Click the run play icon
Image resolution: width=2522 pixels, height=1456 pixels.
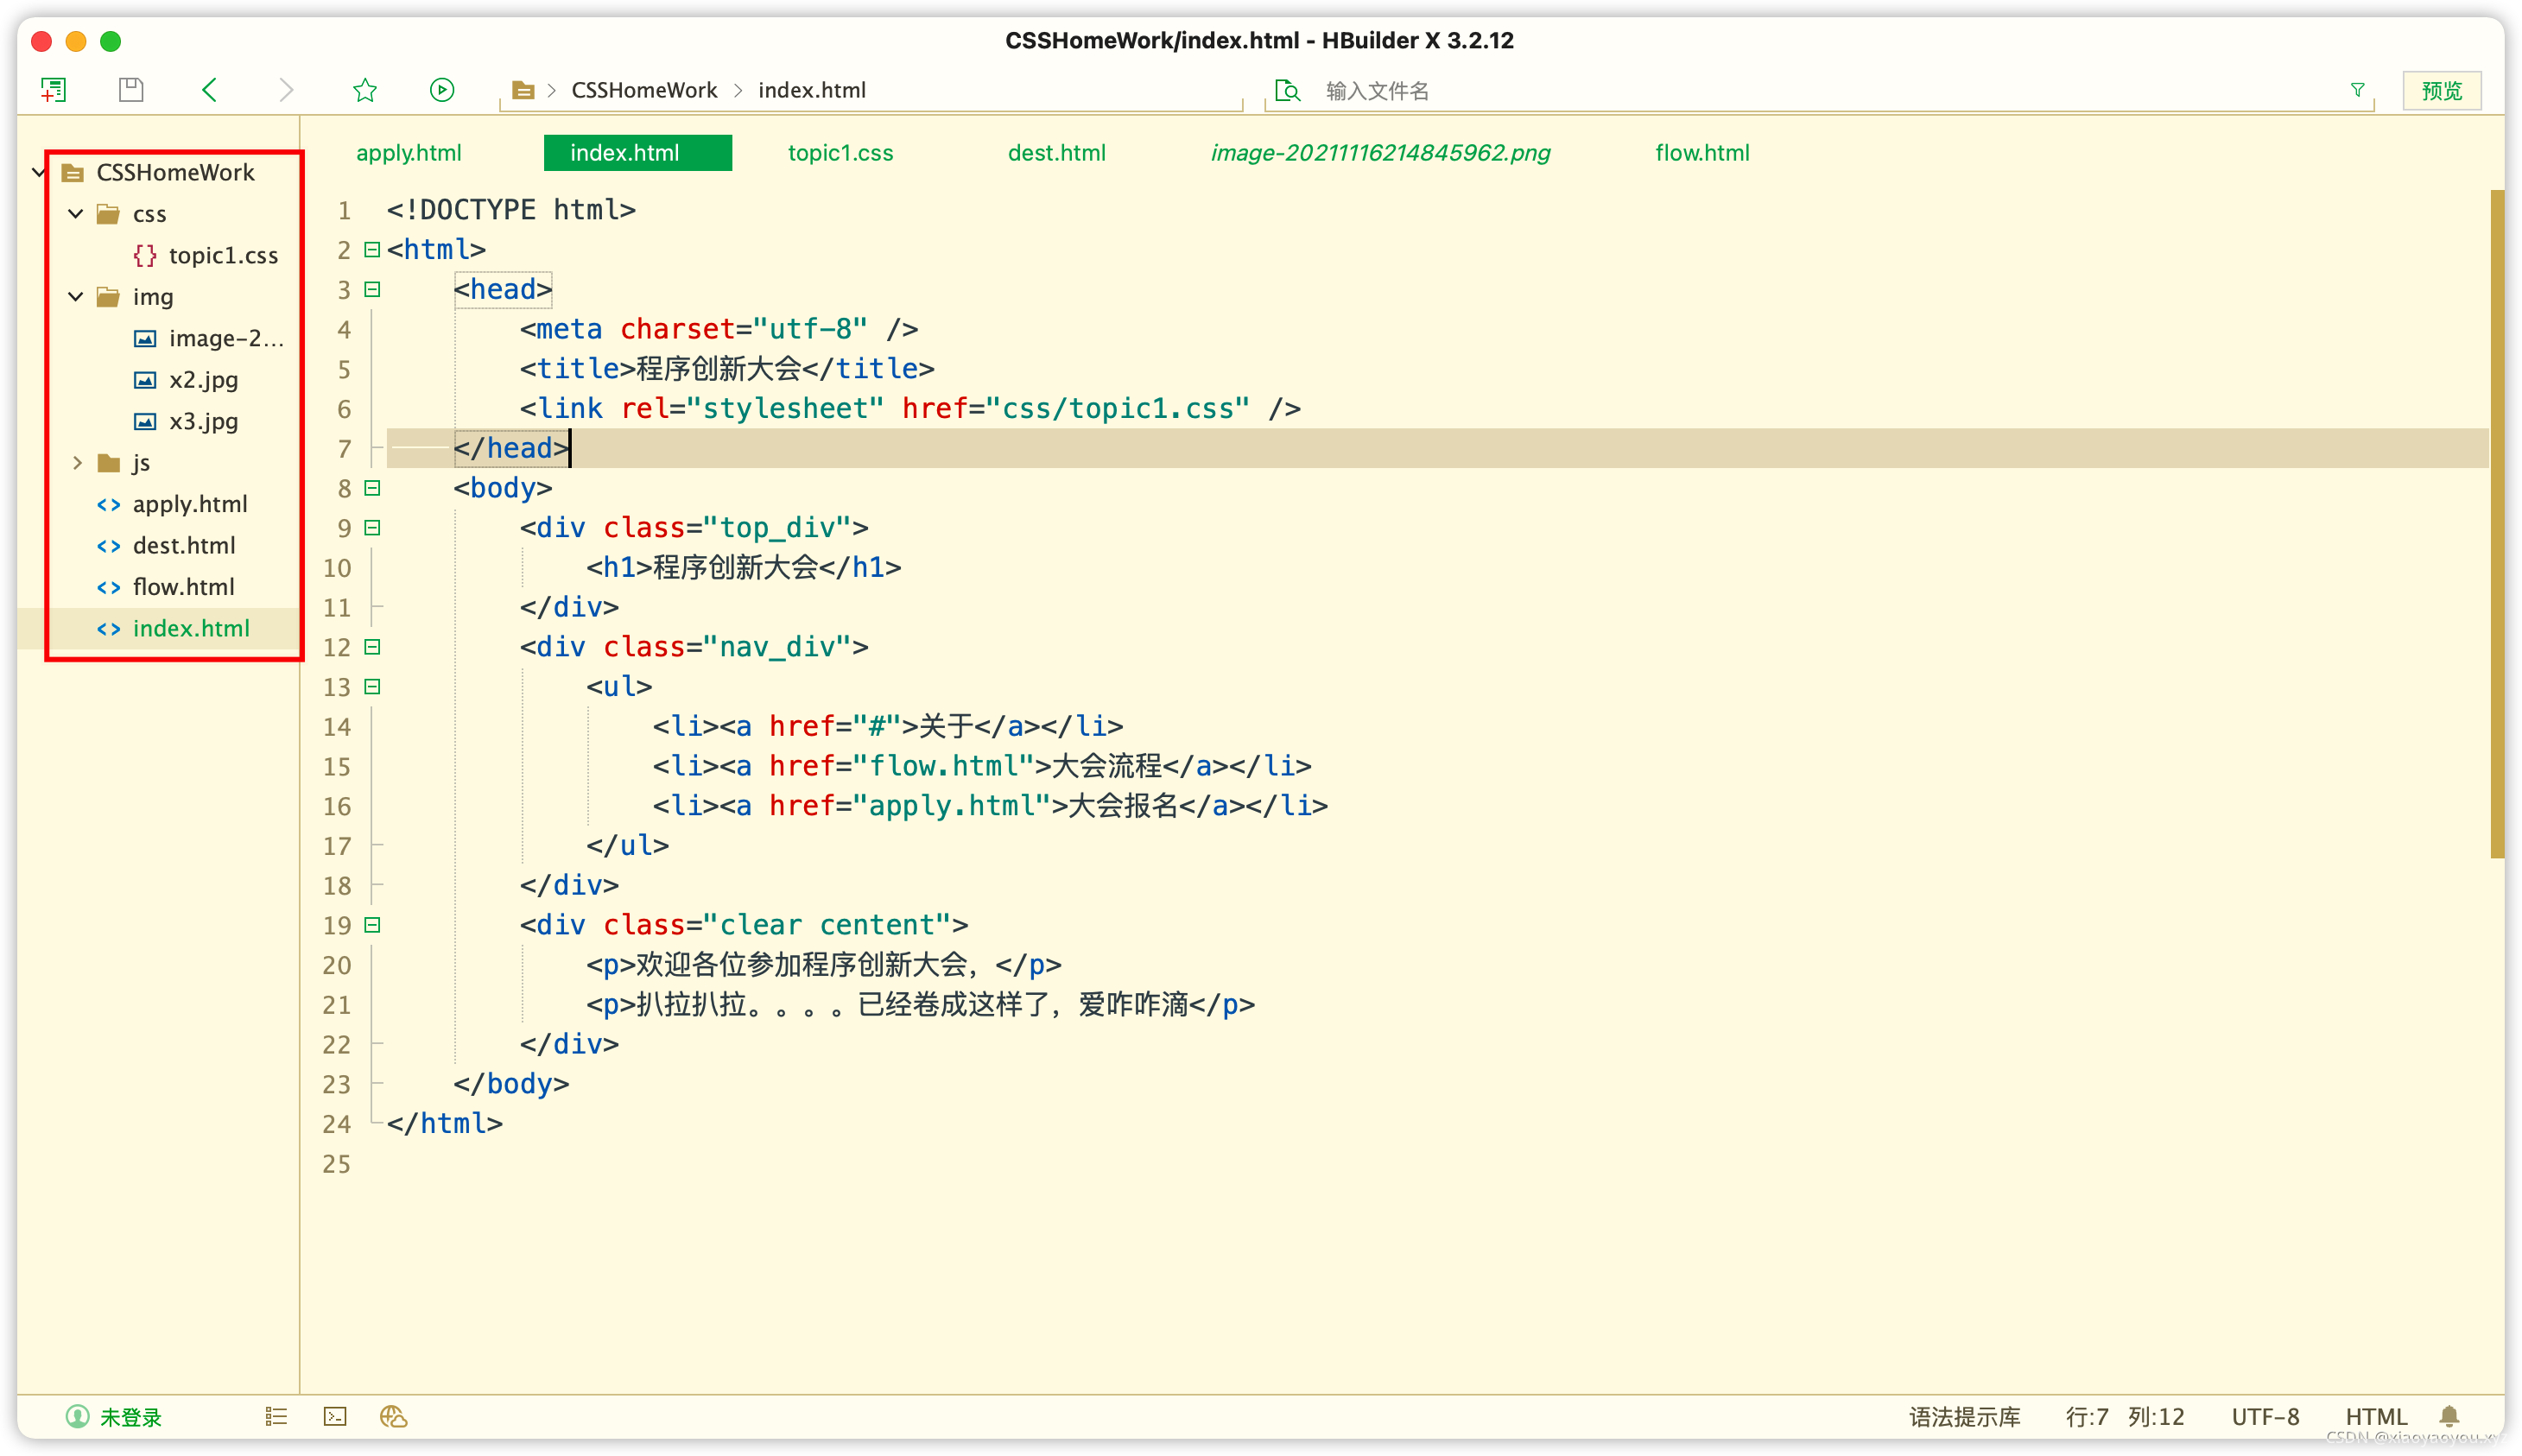[x=442, y=90]
